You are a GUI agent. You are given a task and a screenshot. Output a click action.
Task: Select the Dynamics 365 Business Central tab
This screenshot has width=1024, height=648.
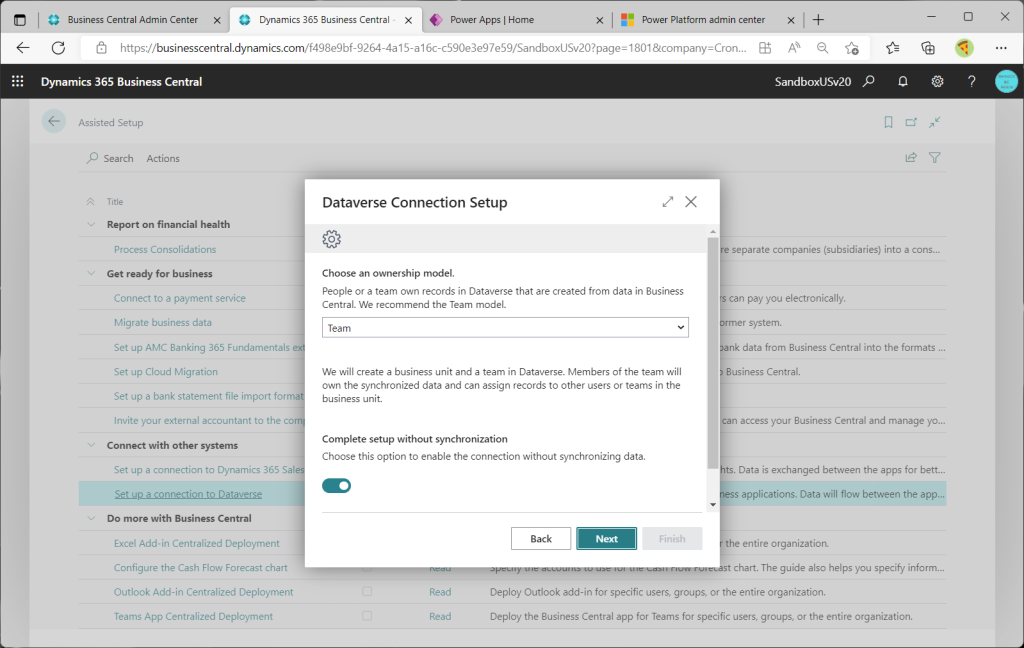click(x=325, y=20)
